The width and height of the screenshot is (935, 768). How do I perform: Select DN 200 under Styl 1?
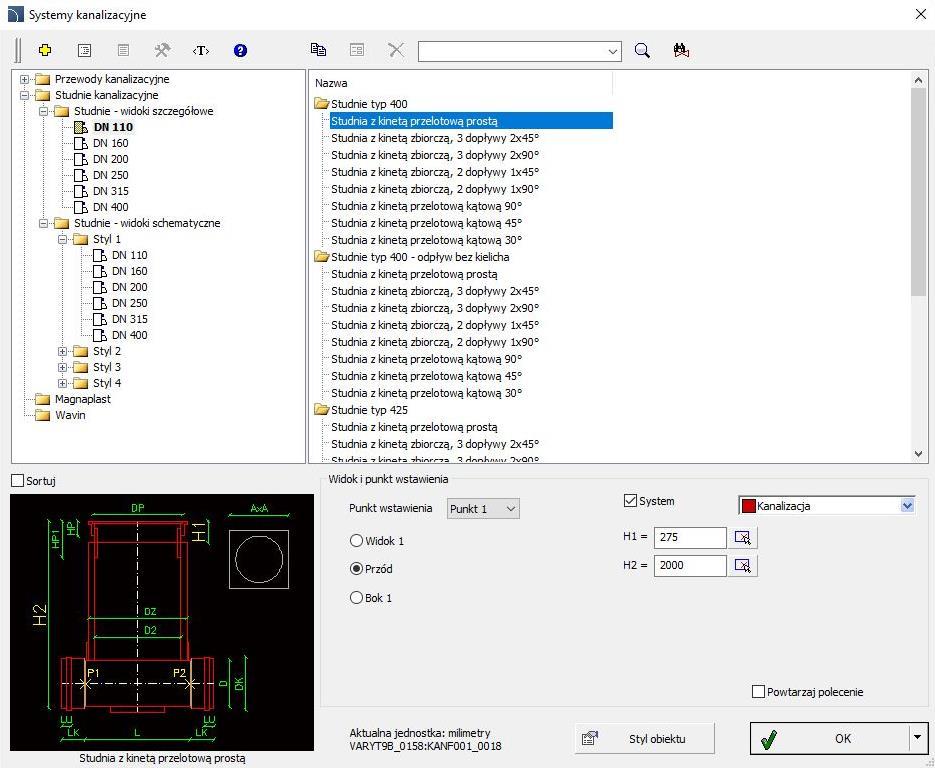pyautogui.click(x=129, y=287)
